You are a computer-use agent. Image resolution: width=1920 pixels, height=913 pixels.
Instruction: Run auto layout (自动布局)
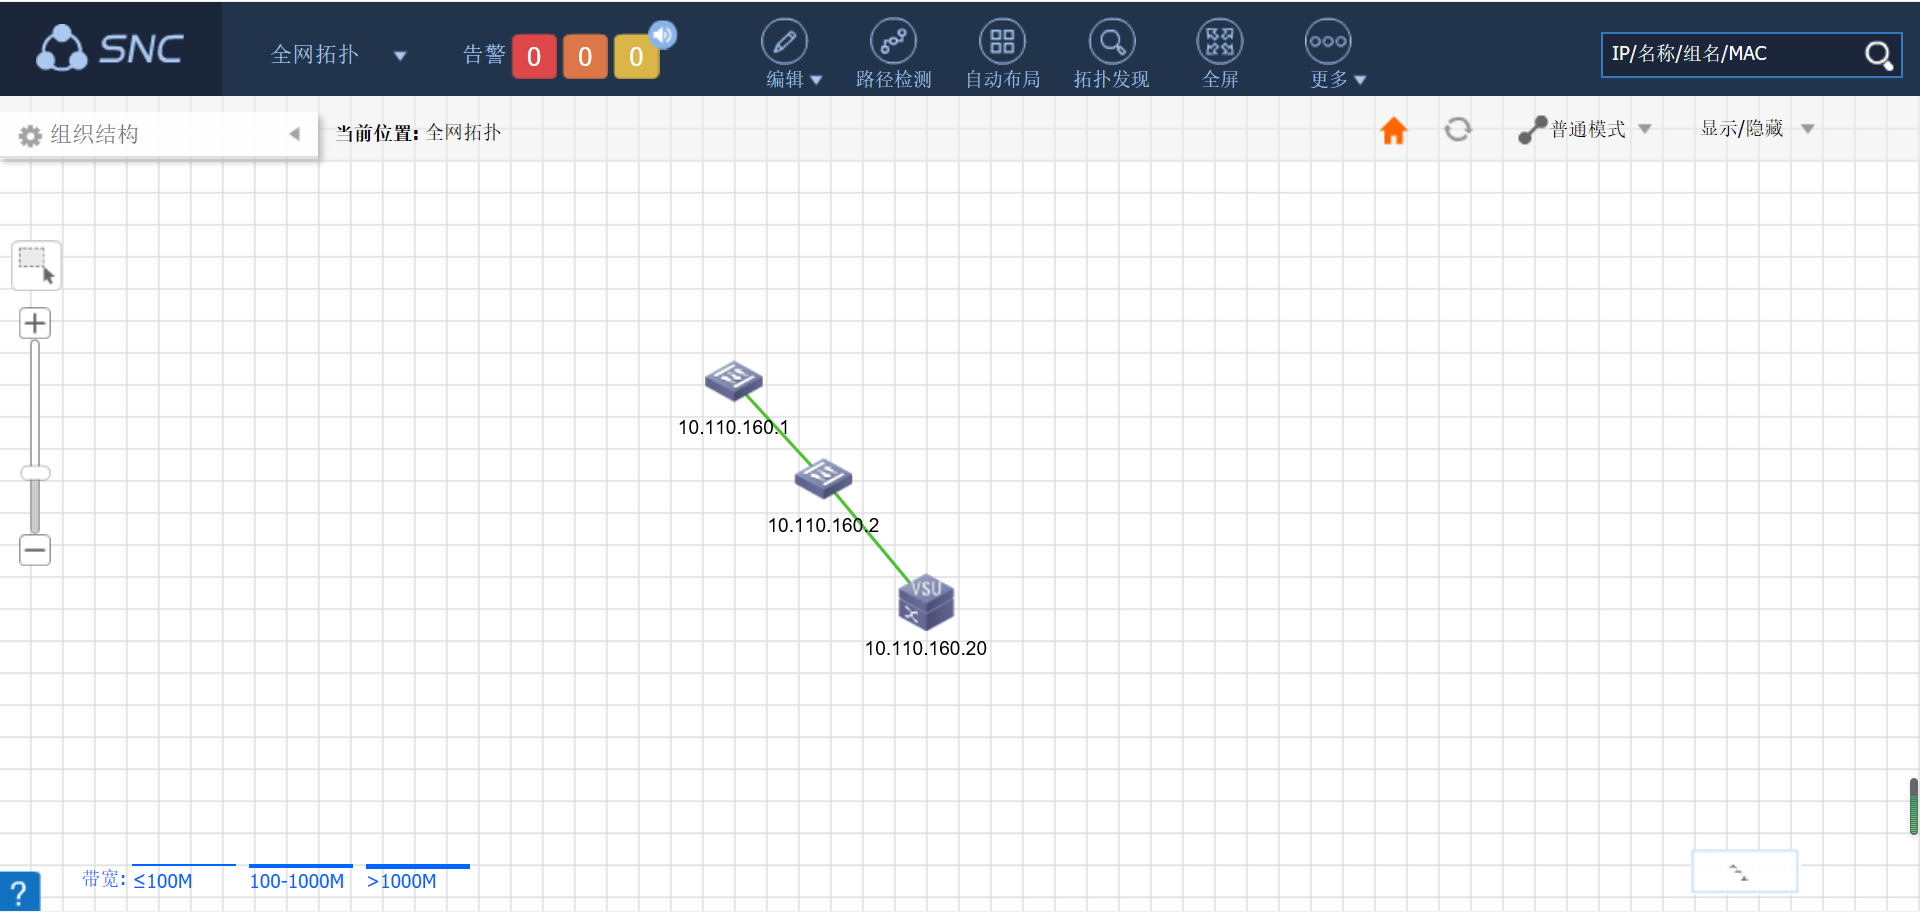coord(1002,42)
